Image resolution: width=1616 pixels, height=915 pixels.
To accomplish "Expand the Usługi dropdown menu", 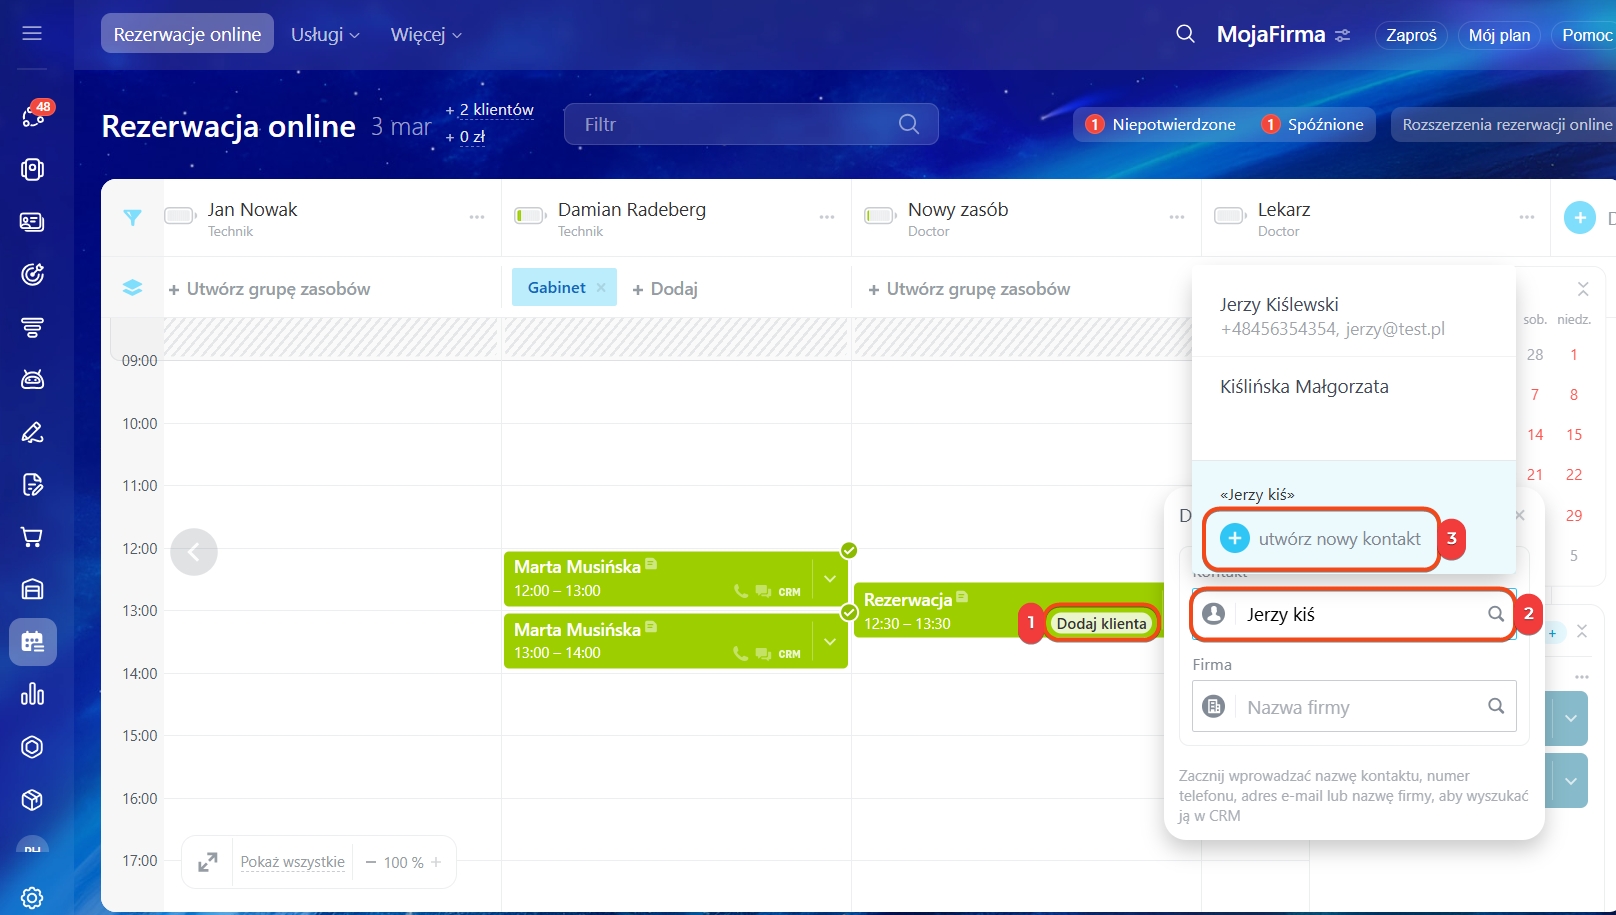I will [325, 35].
